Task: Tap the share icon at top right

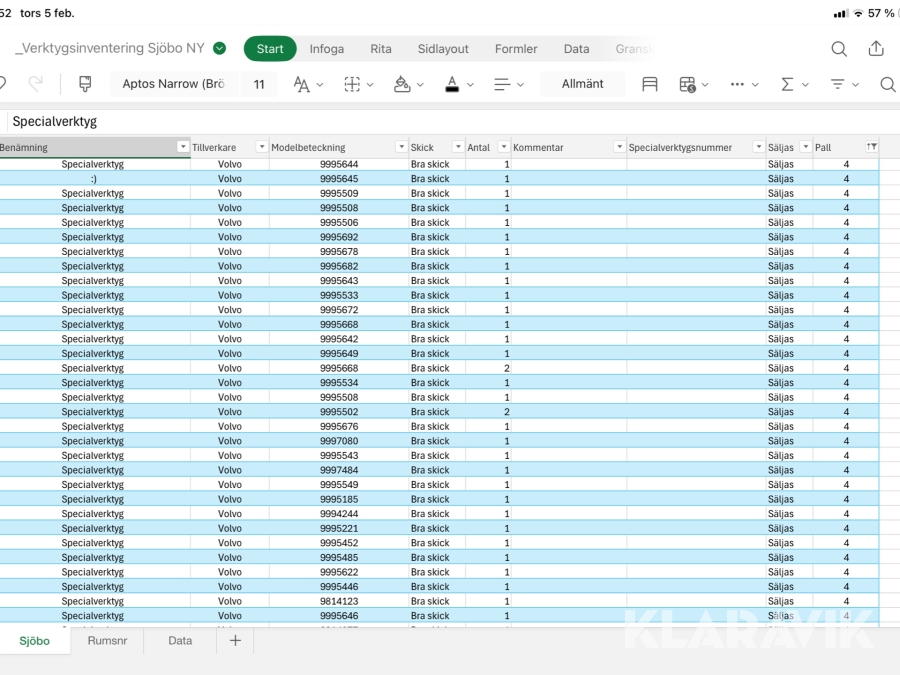Action: coord(876,48)
